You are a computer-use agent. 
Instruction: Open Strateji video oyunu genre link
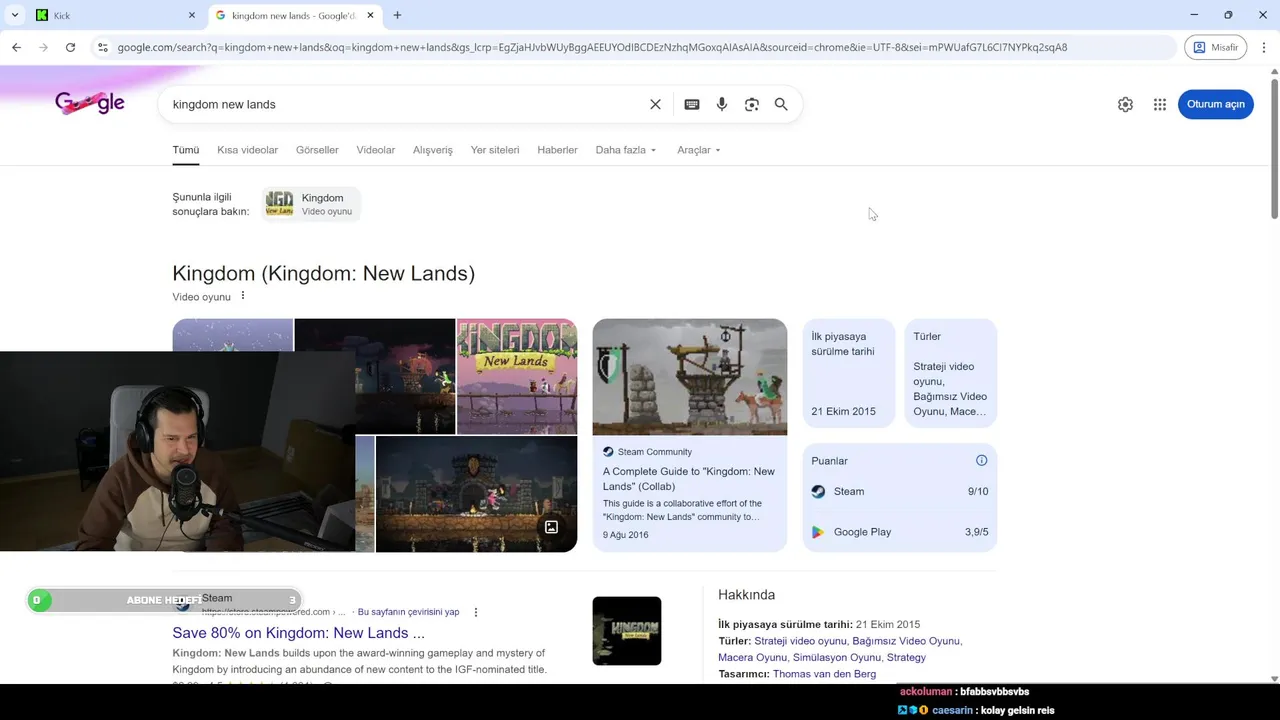tap(800, 641)
